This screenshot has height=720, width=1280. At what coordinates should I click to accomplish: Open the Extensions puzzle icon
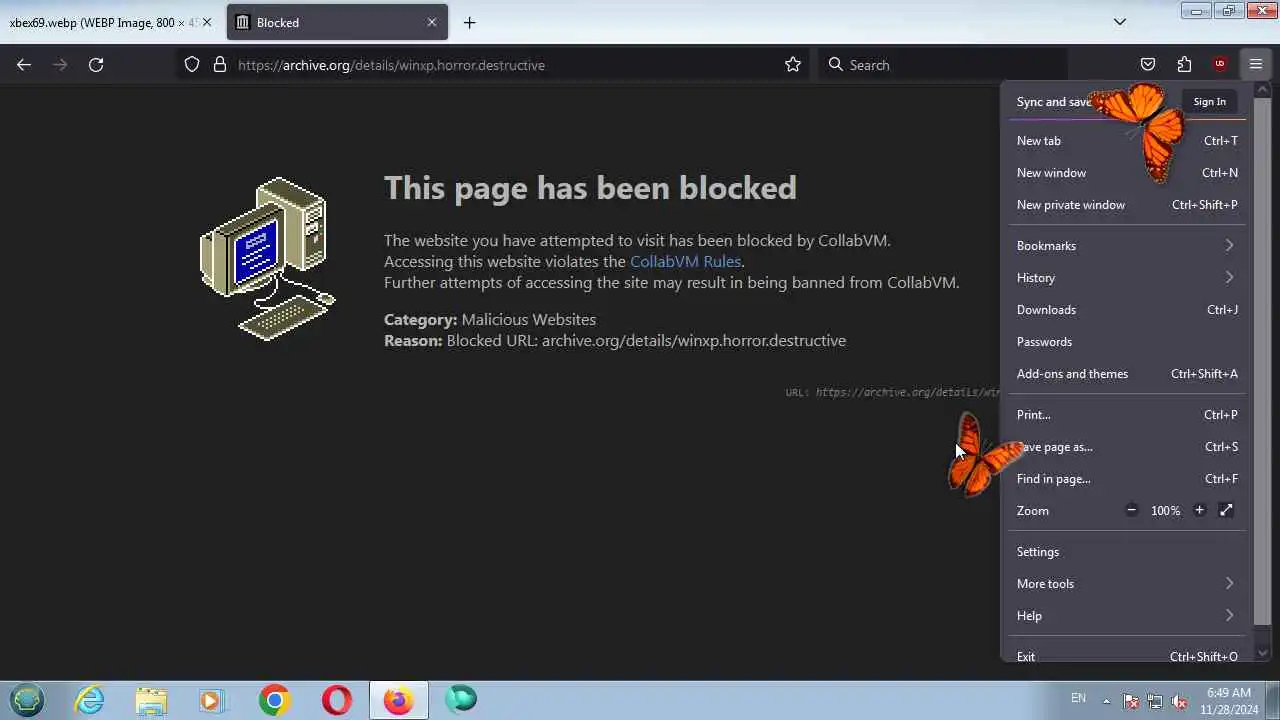pos(1184,65)
